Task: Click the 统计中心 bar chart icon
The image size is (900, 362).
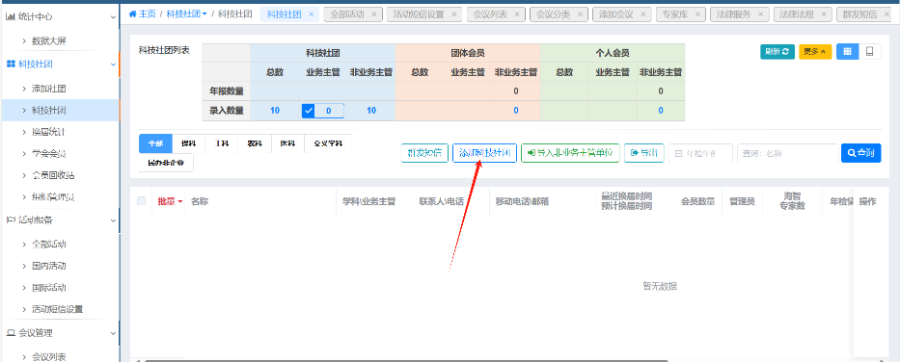Action: (10, 17)
